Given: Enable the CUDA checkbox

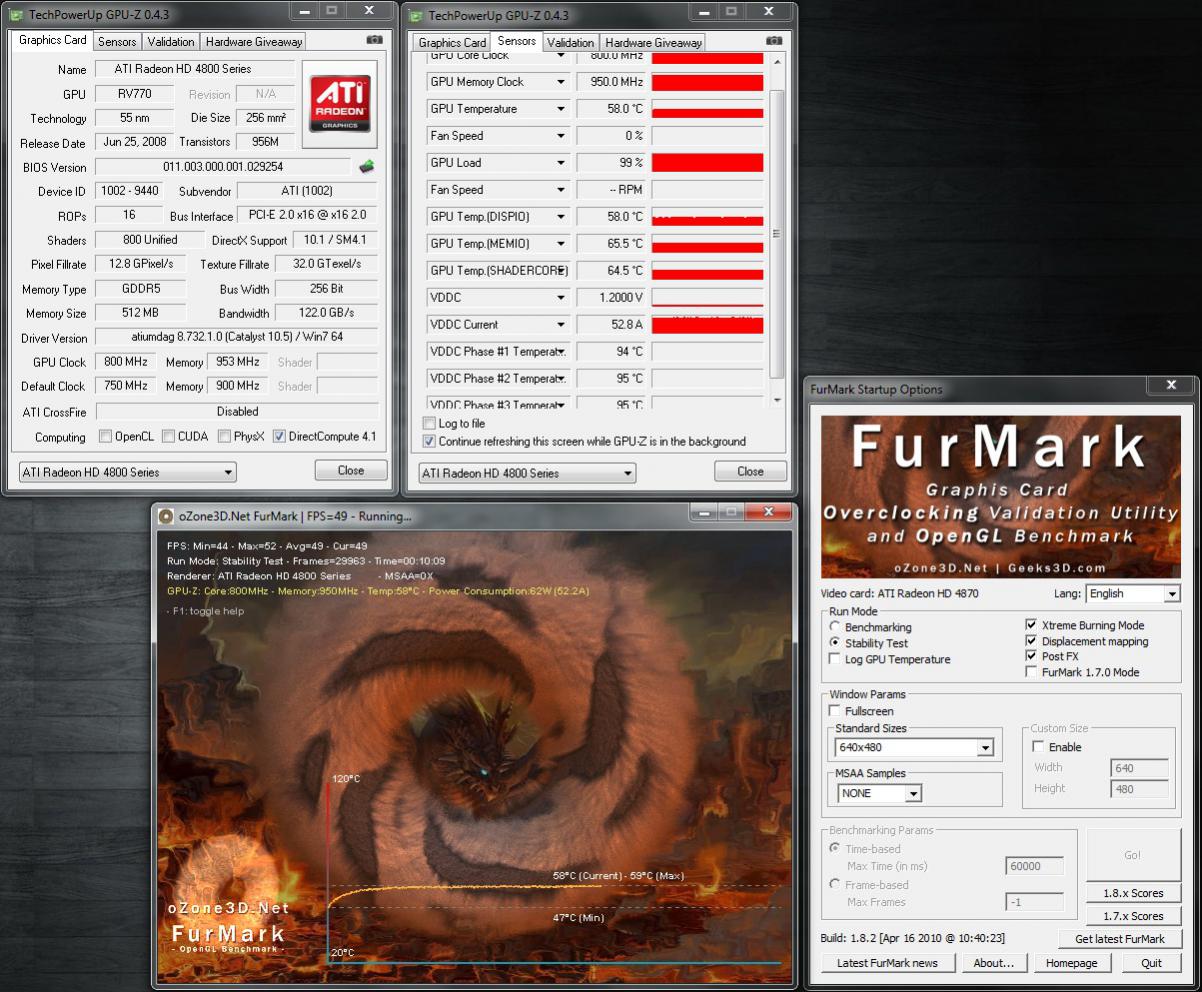Looking at the screenshot, I should [x=169, y=436].
